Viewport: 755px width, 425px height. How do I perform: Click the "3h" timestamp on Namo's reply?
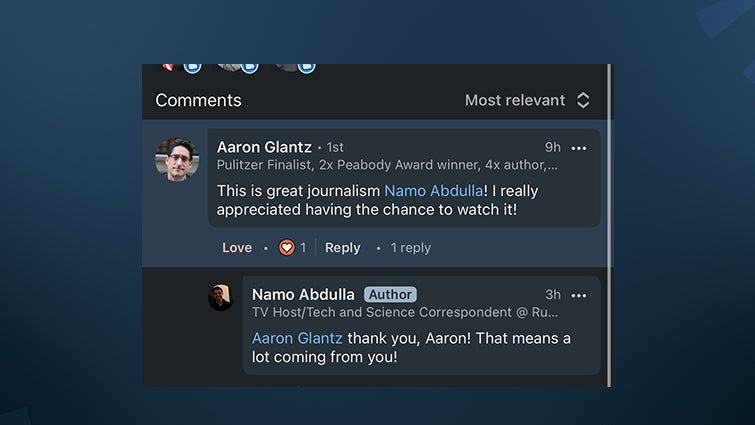(x=553, y=294)
